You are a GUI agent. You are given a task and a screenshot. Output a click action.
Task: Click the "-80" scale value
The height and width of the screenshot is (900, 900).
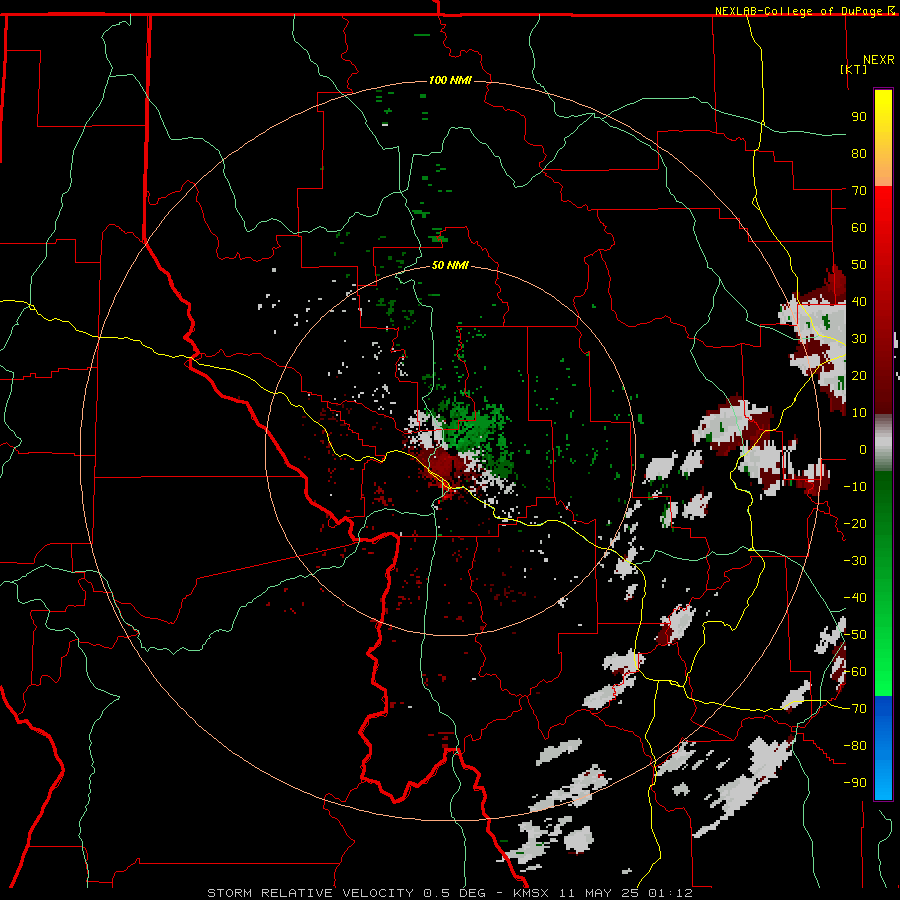click(855, 746)
